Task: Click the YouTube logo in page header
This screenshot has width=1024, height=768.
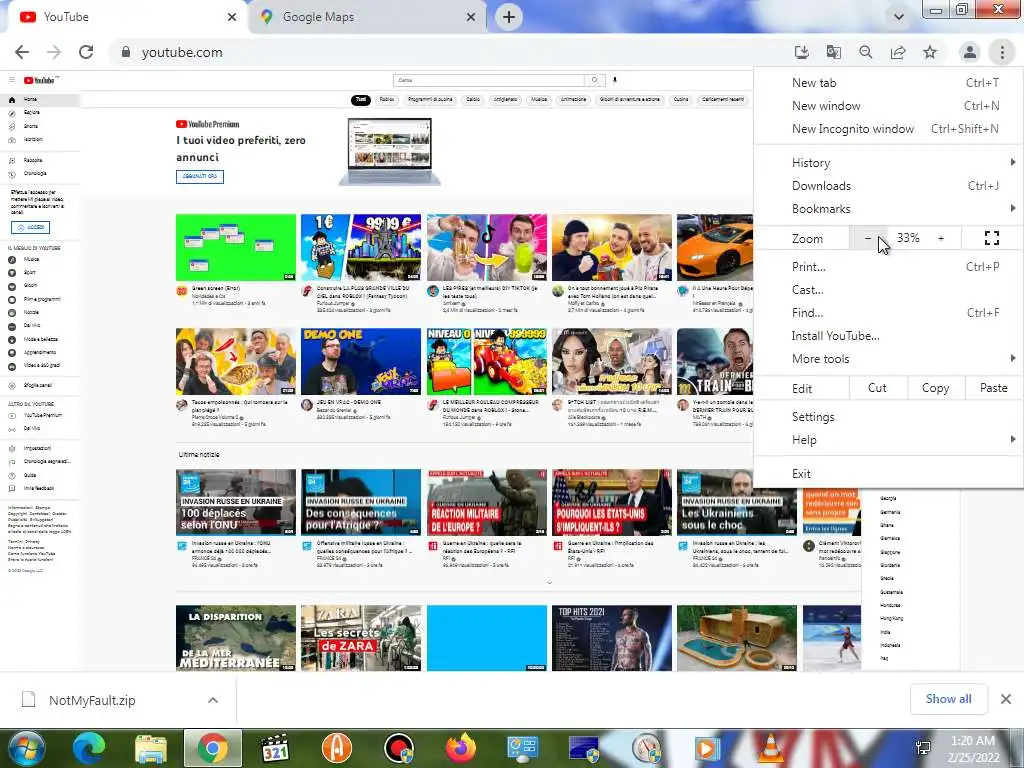Action: pyautogui.click(x=41, y=80)
